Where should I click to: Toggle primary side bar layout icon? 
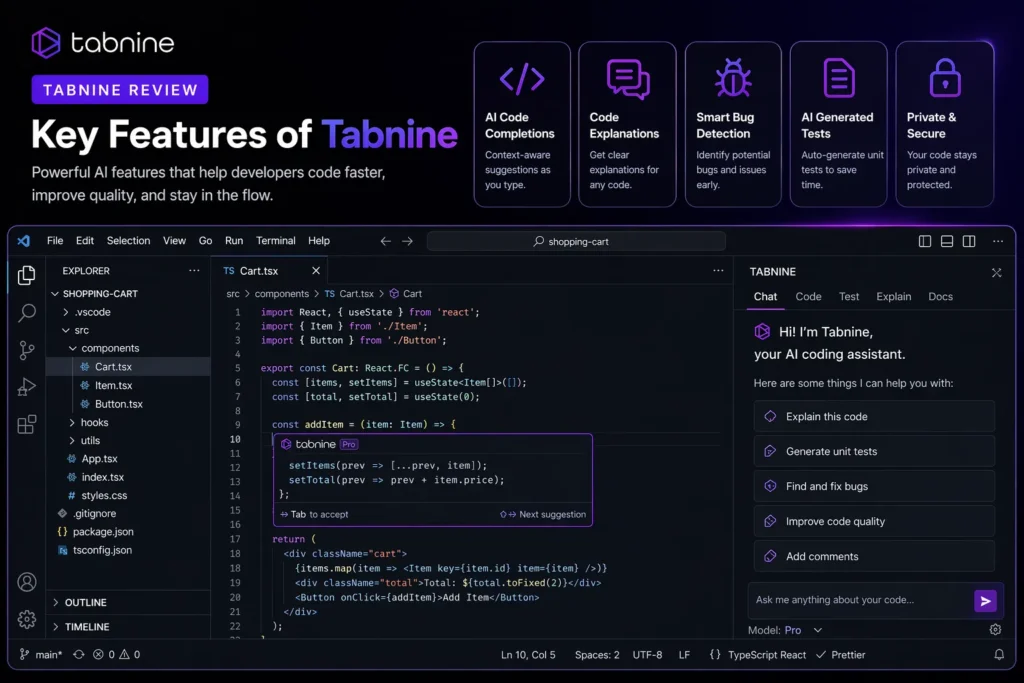(925, 241)
